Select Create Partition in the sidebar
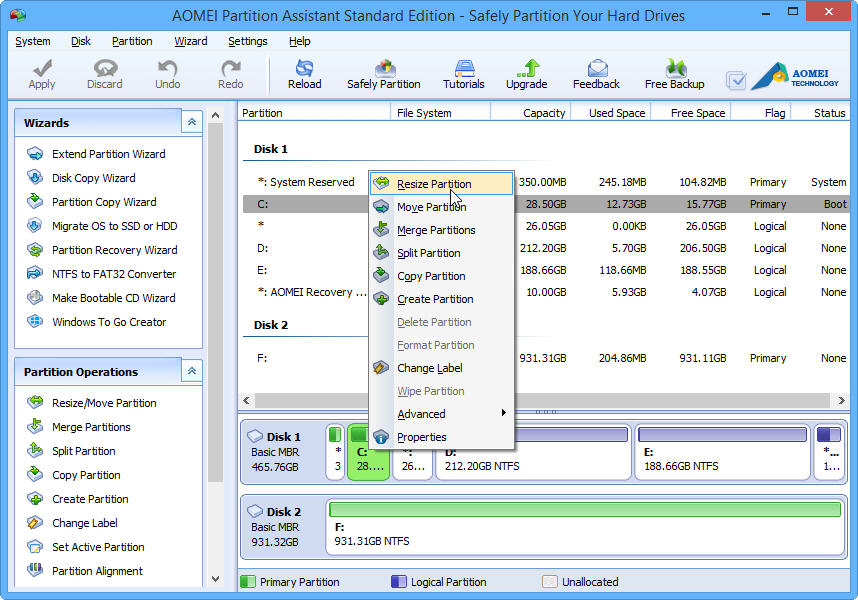Screen dimensions: 858x600 click(90, 499)
